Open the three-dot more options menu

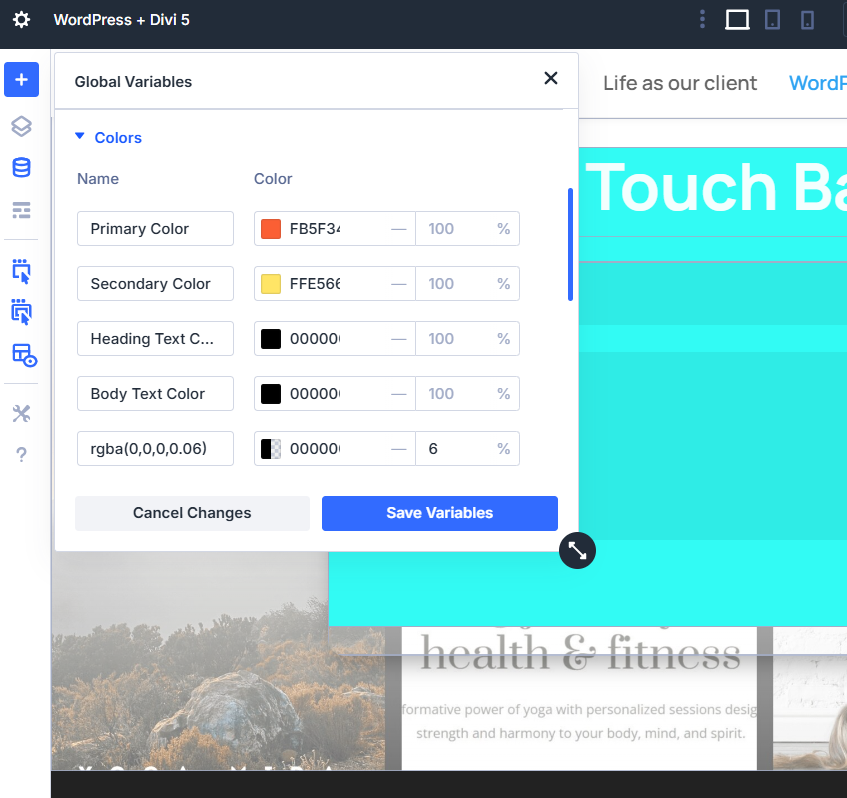(x=703, y=20)
